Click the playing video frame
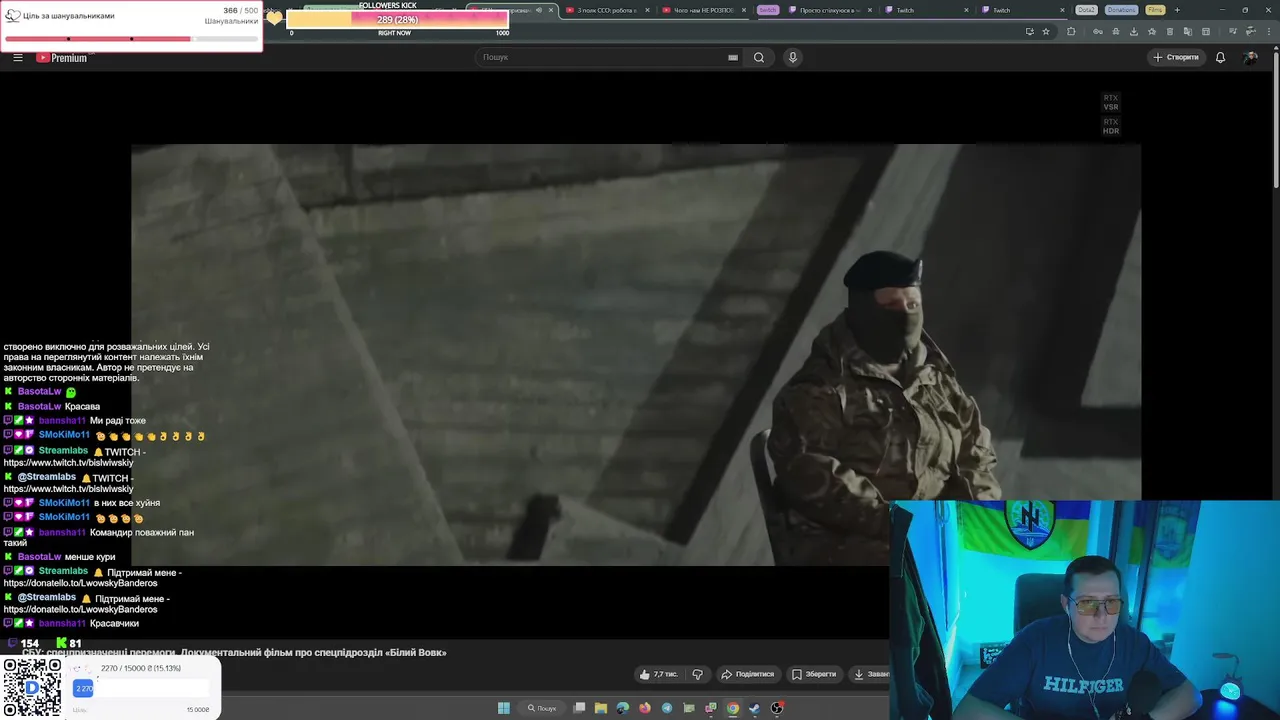This screenshot has height=720, width=1280. [x=636, y=355]
